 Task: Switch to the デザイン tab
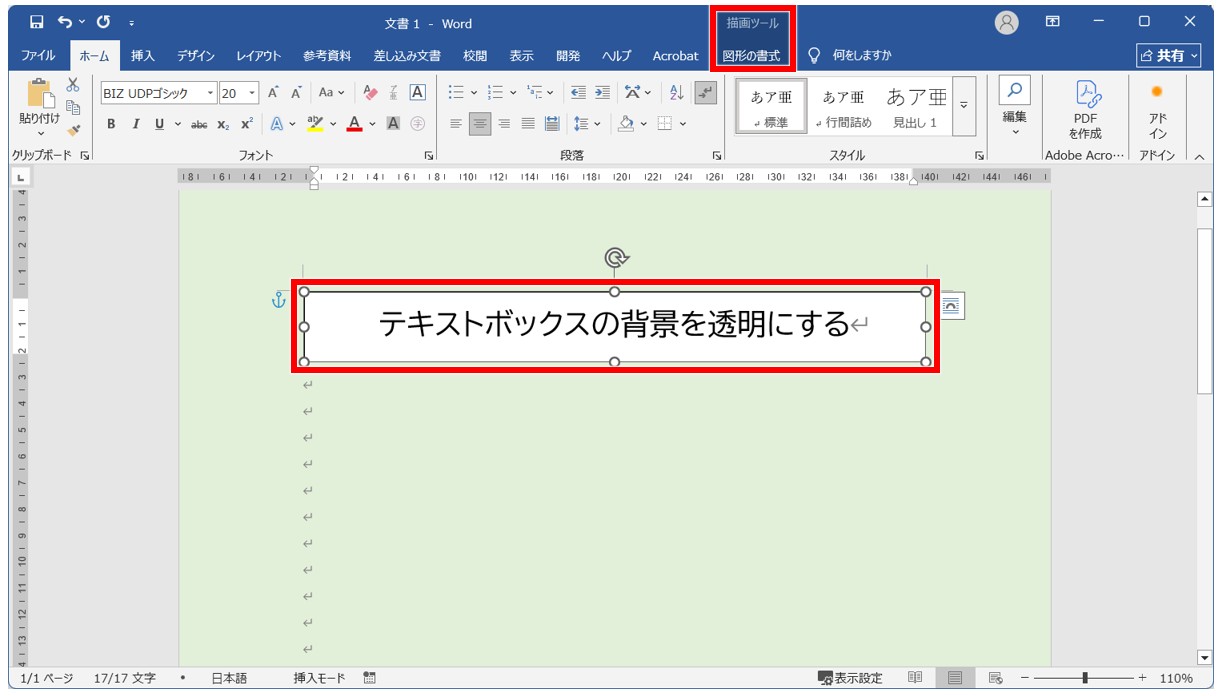tap(196, 56)
